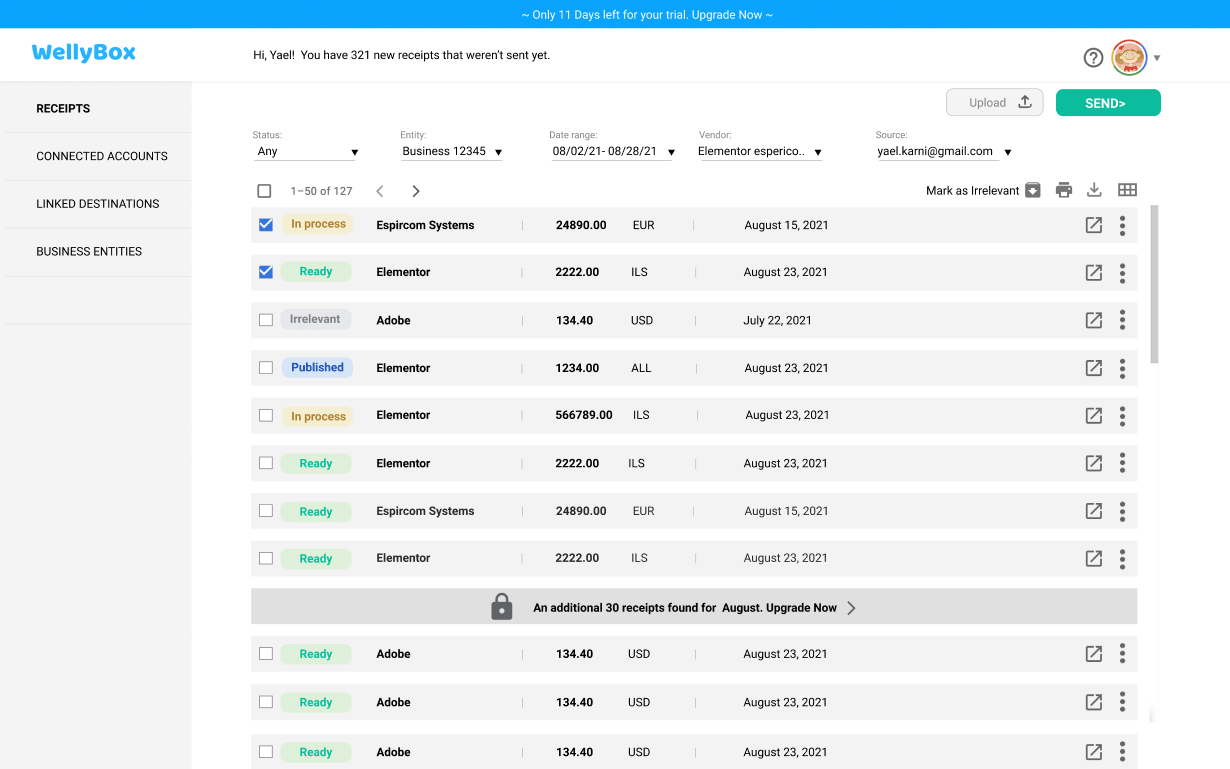1230x769 pixels.
Task: Click the 1–50 of 127 pagination count
Action: tap(321, 191)
